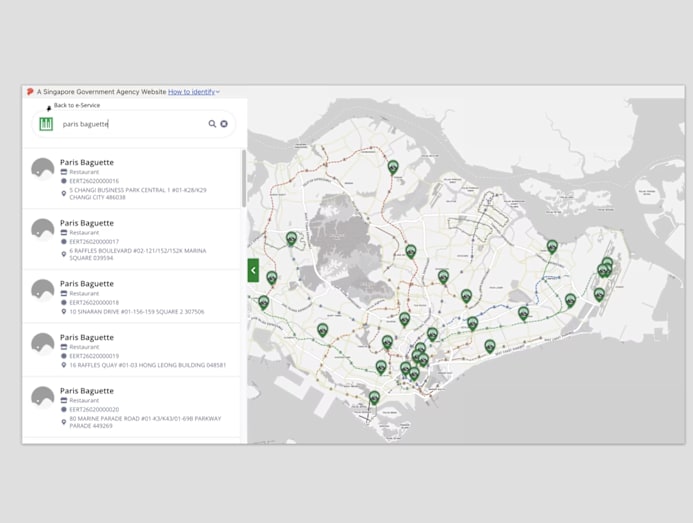The width and height of the screenshot is (693, 523).
Task: Select the southernmost green map pin
Action: point(374,397)
